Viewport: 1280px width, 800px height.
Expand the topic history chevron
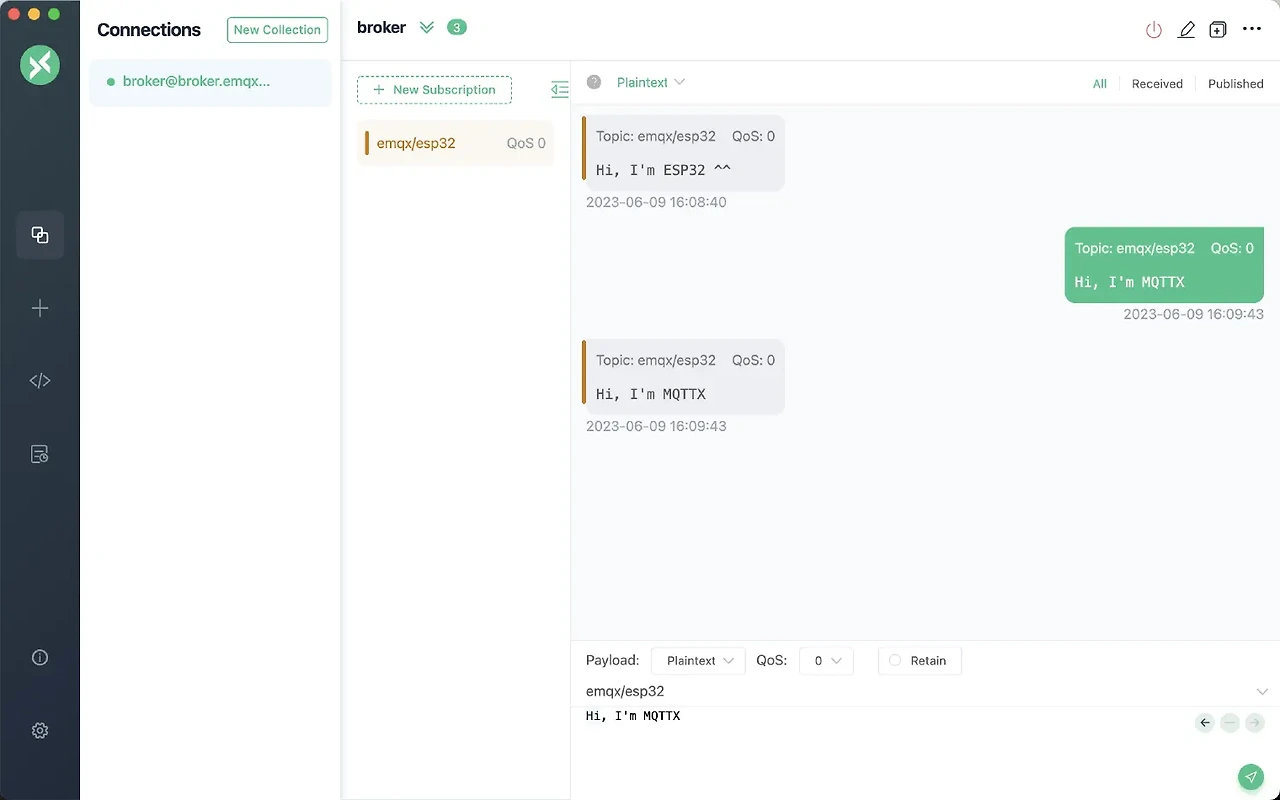pyautogui.click(x=1262, y=692)
